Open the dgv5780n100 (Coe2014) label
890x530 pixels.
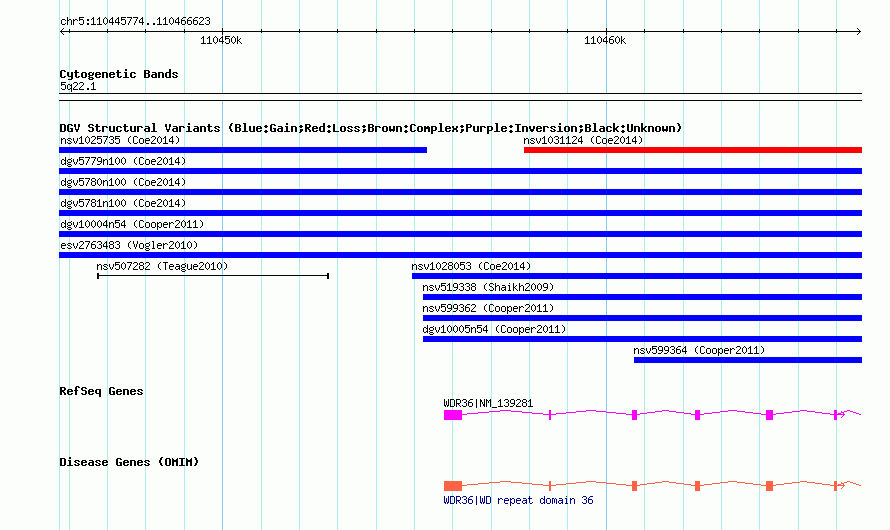click(x=123, y=182)
